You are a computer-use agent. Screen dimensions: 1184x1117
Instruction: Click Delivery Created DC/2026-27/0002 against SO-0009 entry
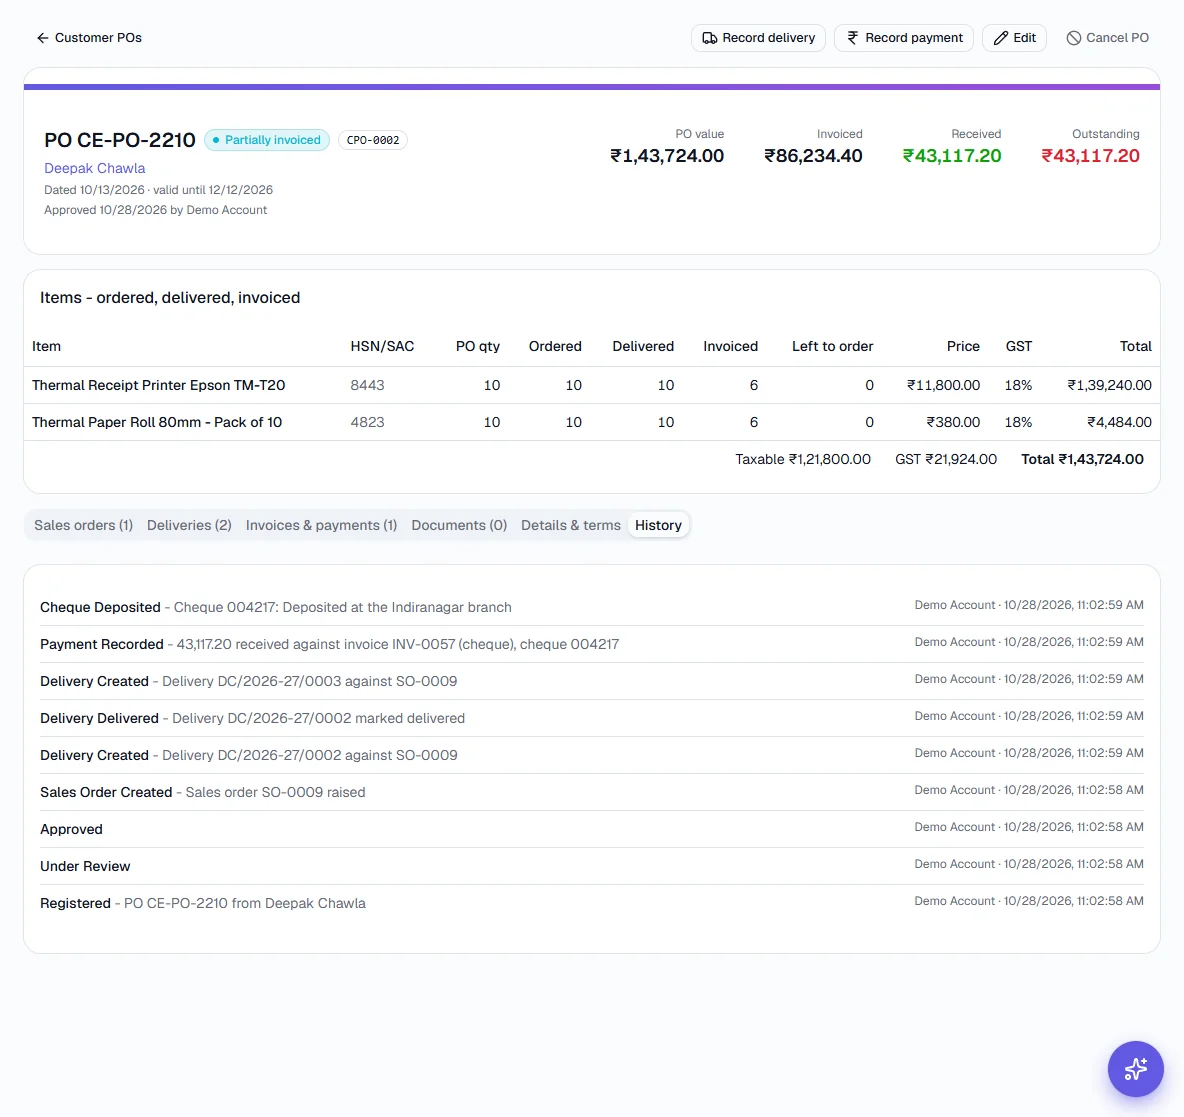pos(591,755)
